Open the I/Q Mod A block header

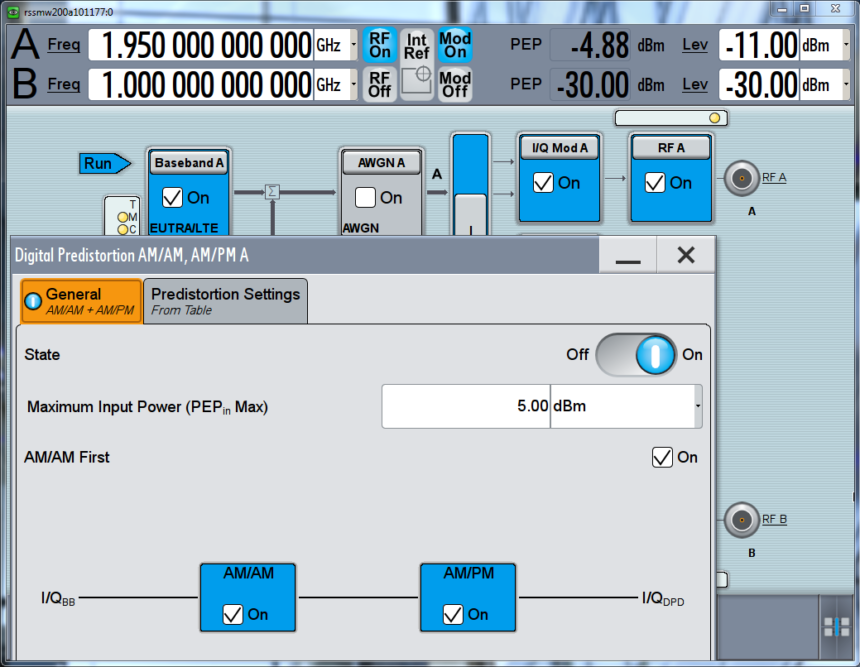pyautogui.click(x=559, y=148)
